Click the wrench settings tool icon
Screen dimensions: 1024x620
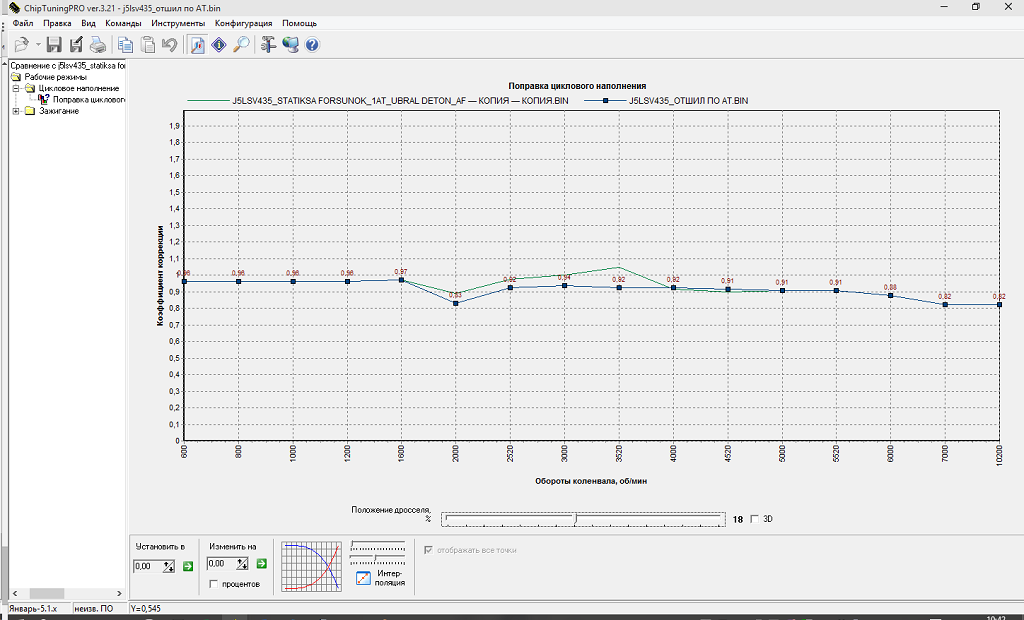click(268, 44)
